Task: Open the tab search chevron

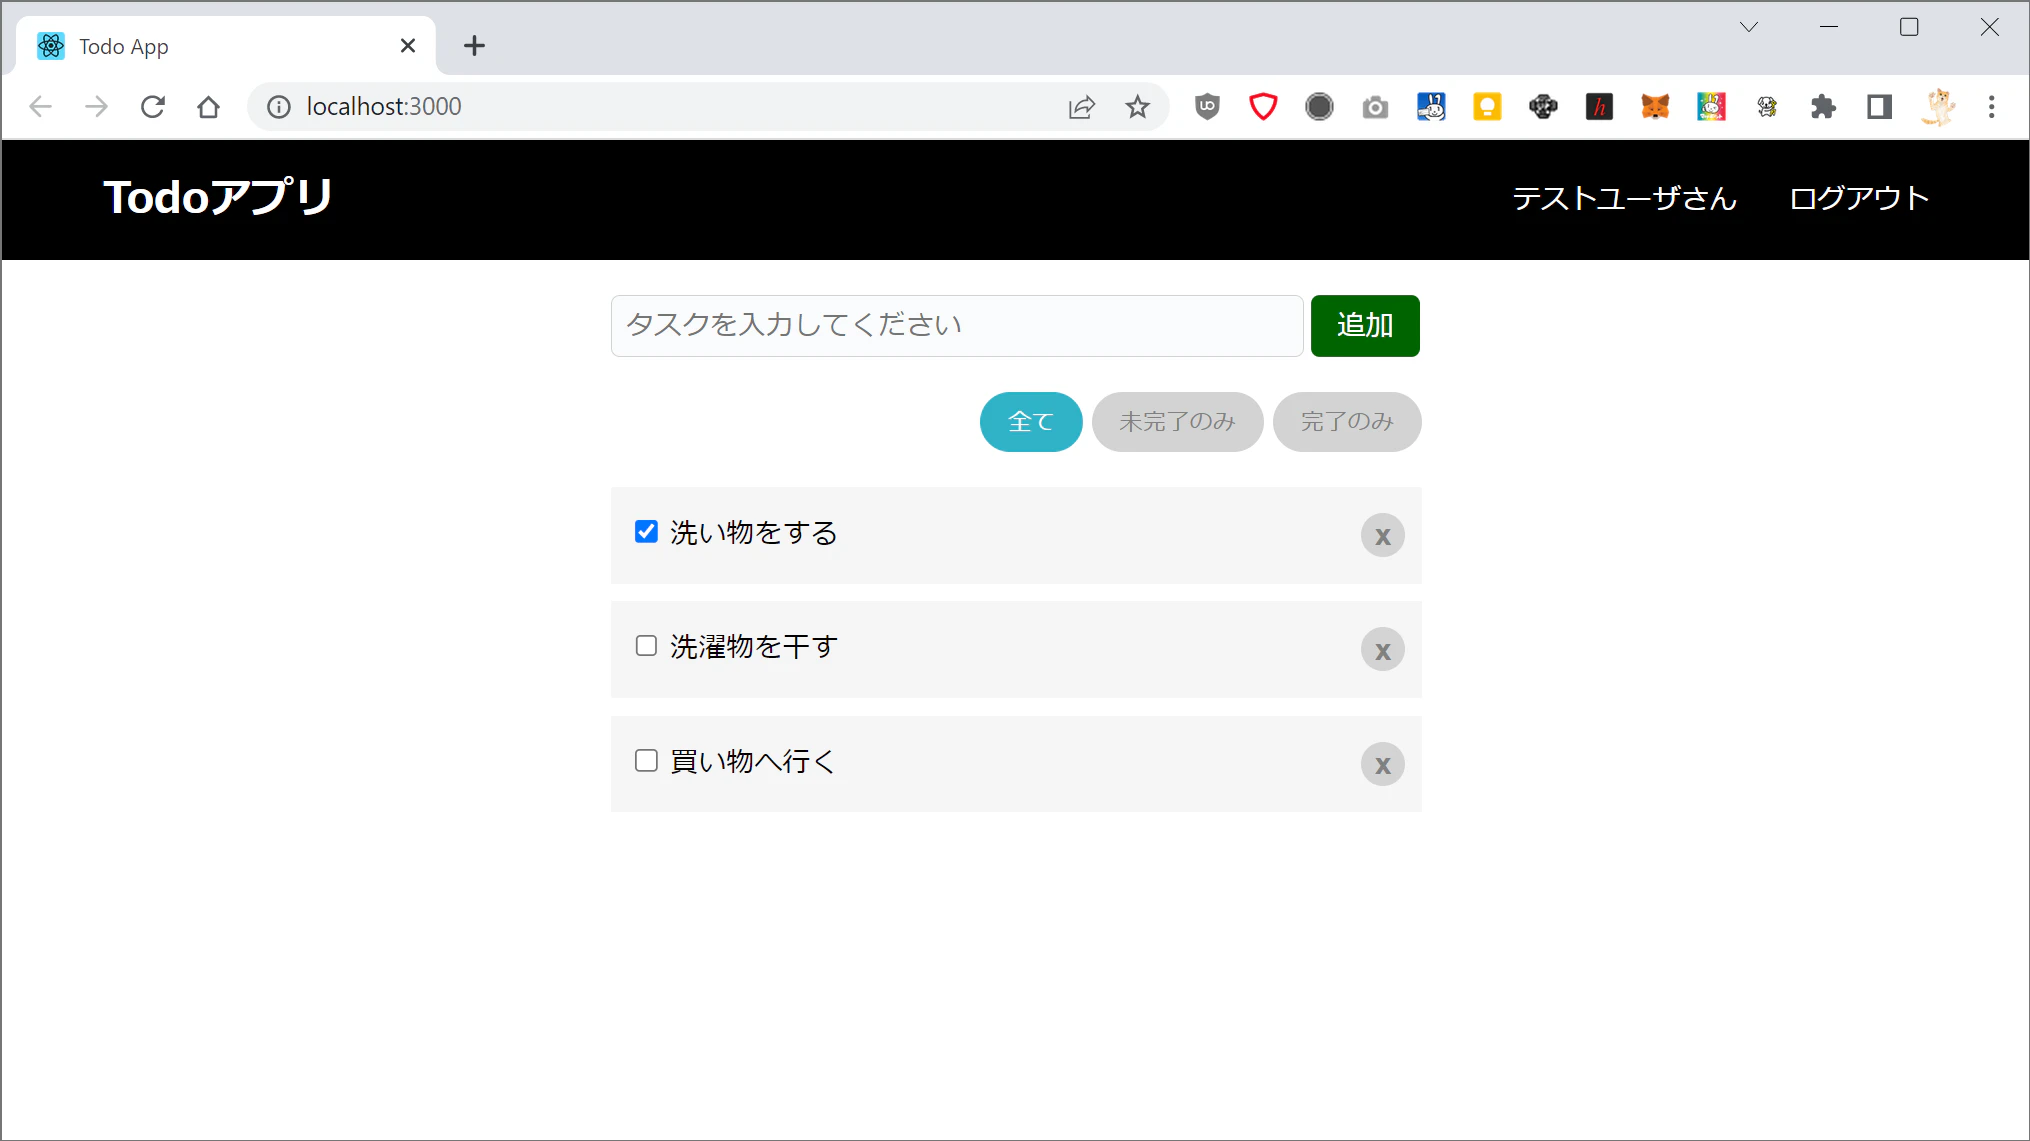Action: coord(1748,27)
